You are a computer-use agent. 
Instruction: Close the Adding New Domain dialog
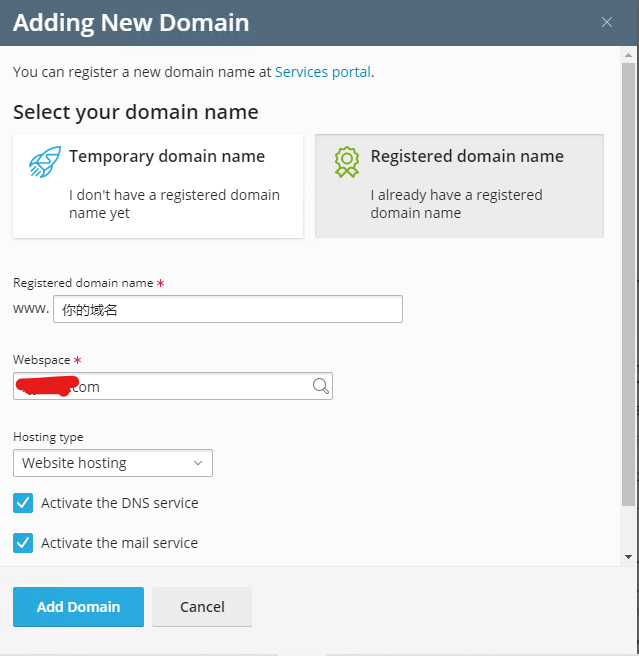pyautogui.click(x=606, y=22)
